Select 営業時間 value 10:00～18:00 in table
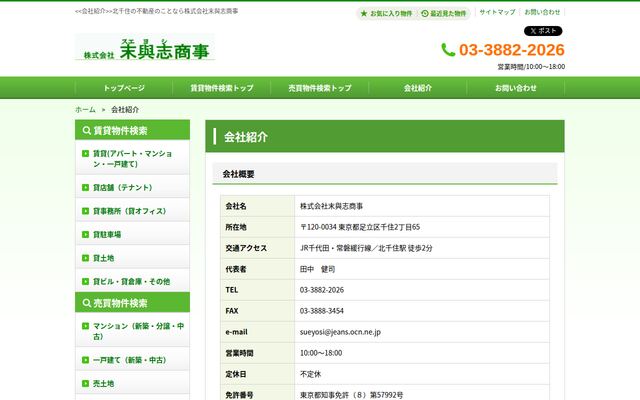Screen dimensions: 640x400 pos(321,353)
